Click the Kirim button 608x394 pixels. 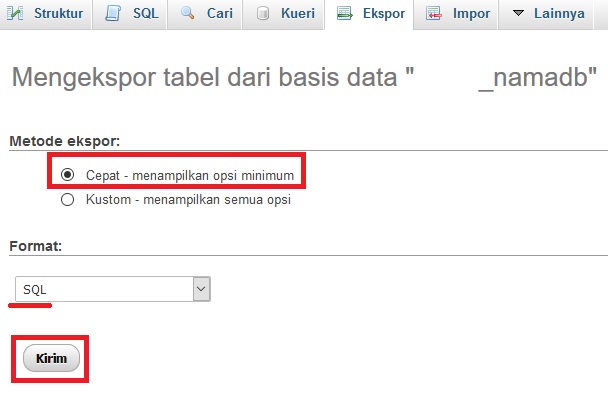click(x=51, y=358)
